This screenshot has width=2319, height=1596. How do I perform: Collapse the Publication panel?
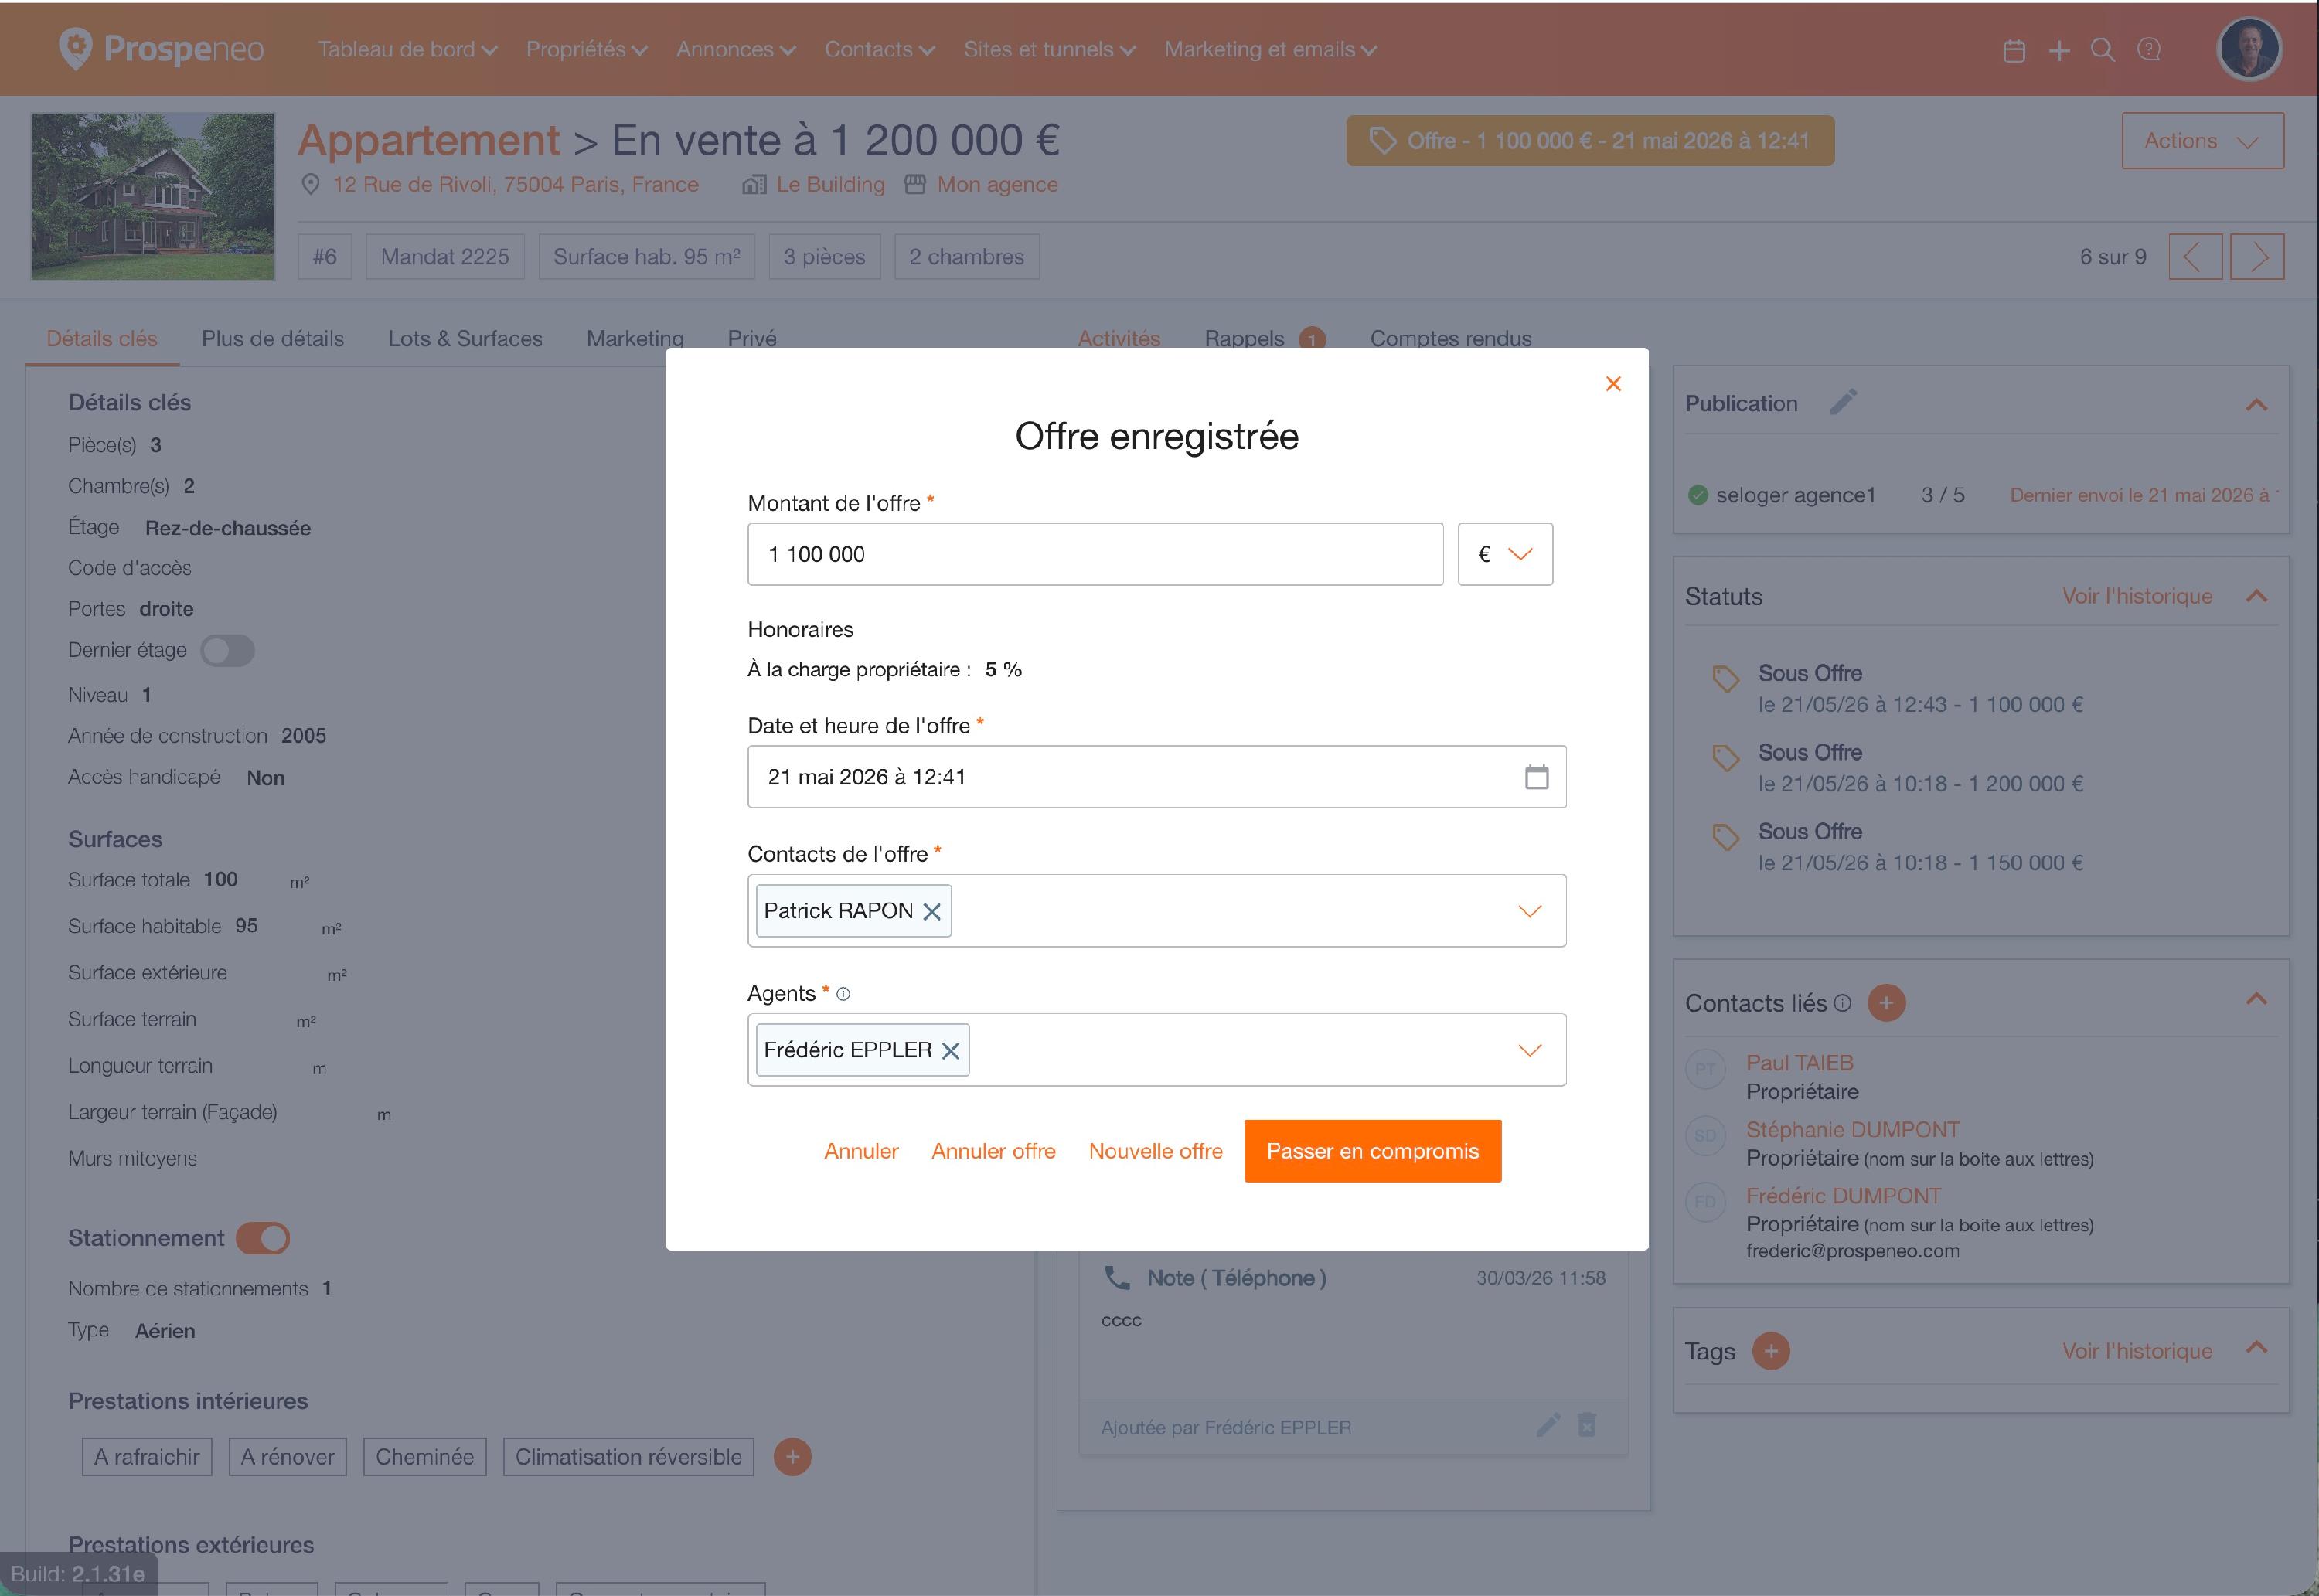tap(2256, 405)
